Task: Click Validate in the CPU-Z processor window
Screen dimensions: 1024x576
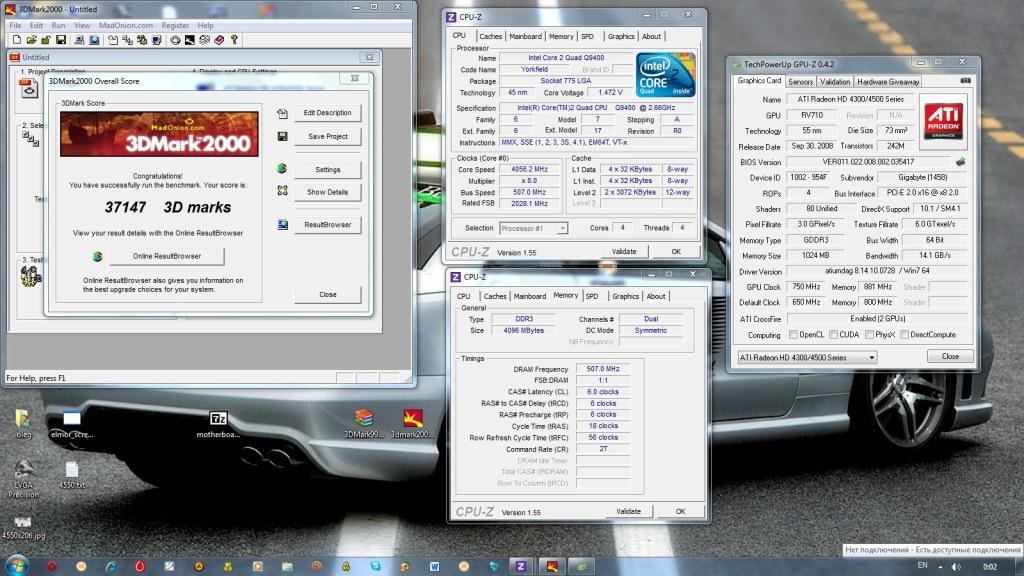Action: (624, 251)
